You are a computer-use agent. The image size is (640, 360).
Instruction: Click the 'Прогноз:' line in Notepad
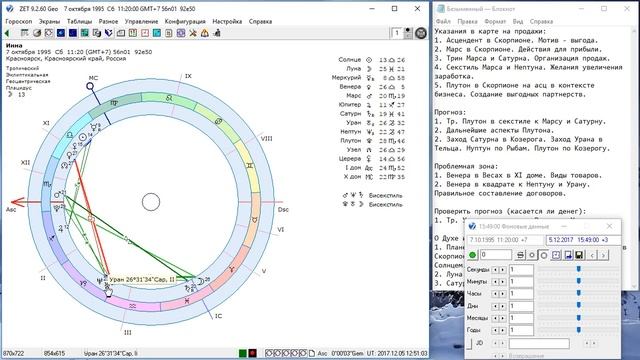pos(450,112)
